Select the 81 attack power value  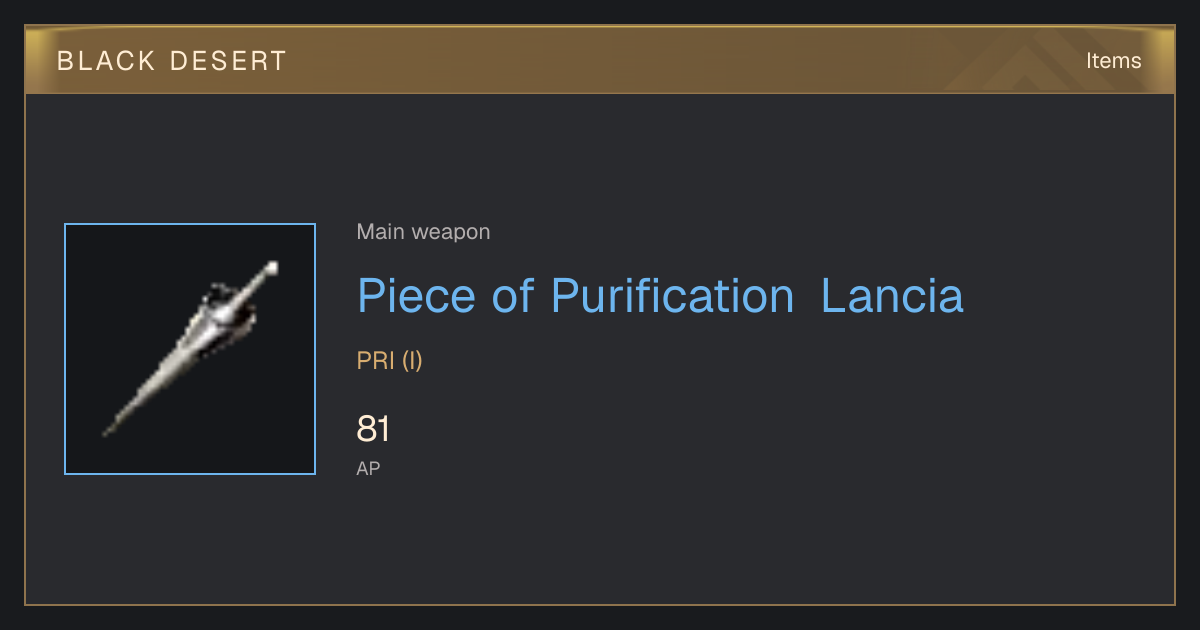click(x=373, y=429)
